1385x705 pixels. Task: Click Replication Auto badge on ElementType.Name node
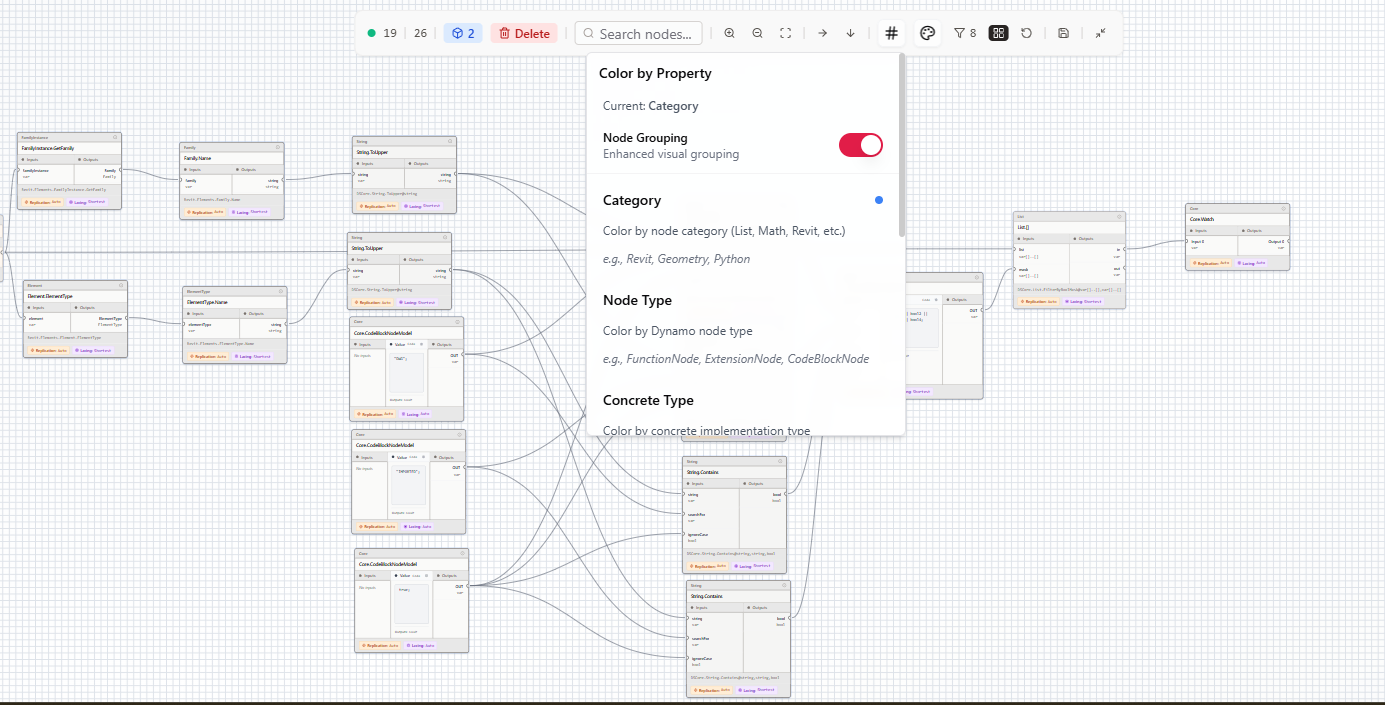(209, 356)
